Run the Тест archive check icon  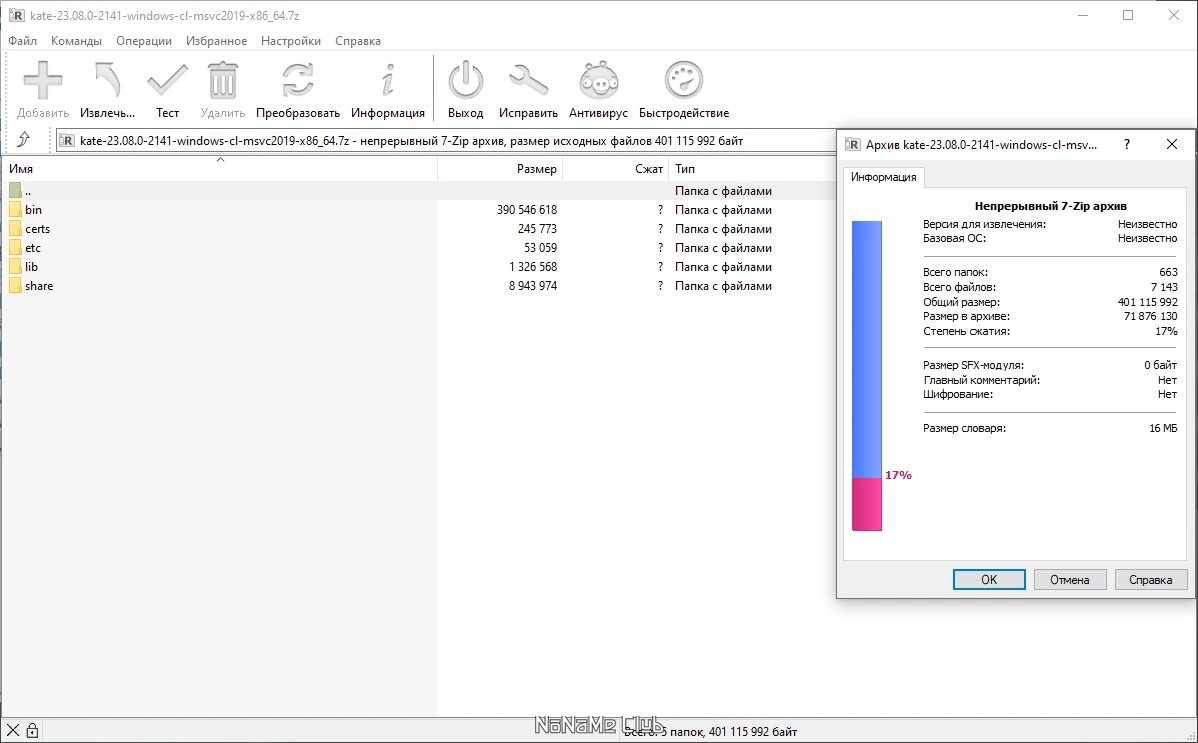tap(167, 80)
